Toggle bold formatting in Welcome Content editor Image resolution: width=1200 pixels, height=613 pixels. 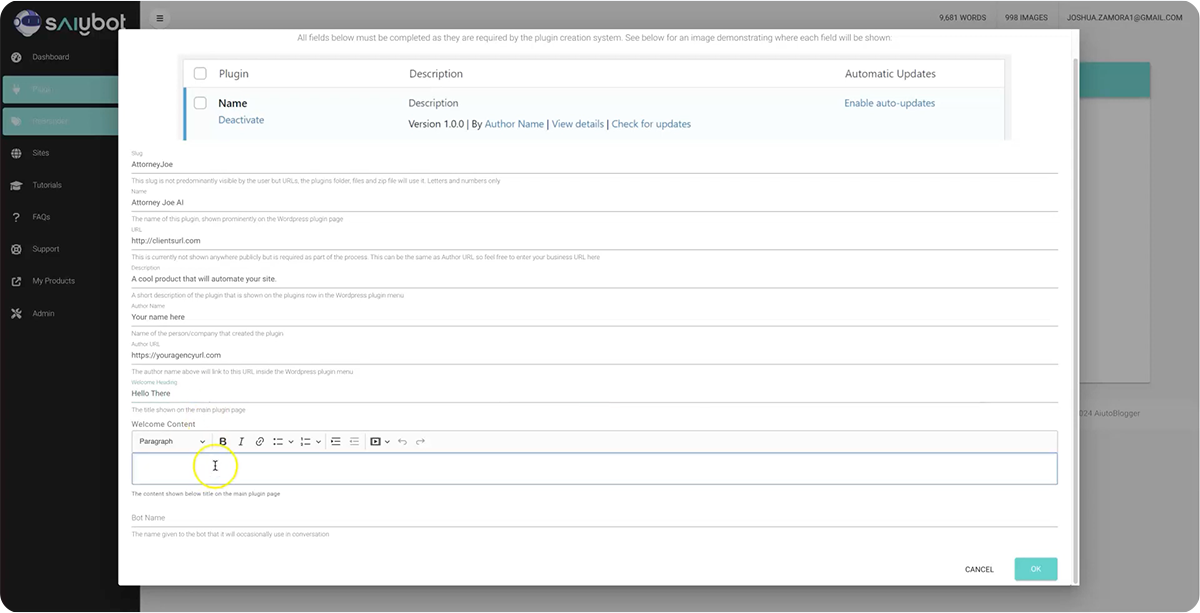pos(223,441)
